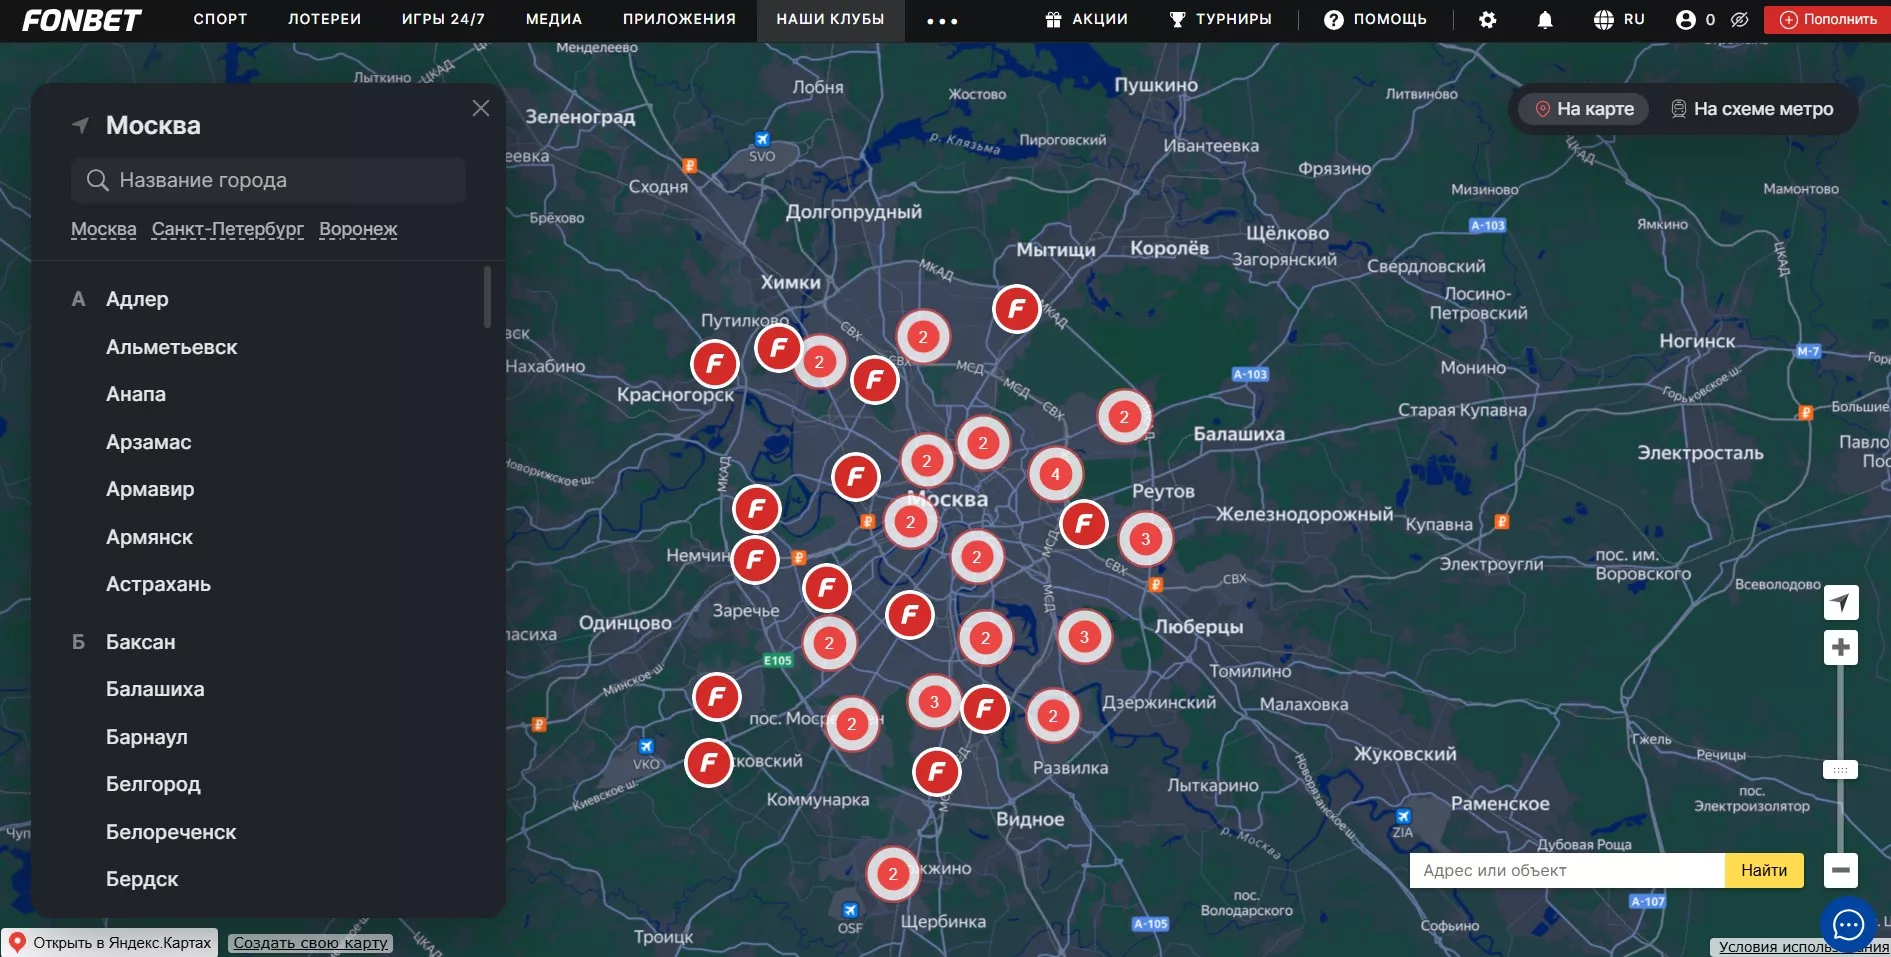Click the cluster marker showing 4 clubs
Screen dimensions: 1891x957
tap(1055, 474)
